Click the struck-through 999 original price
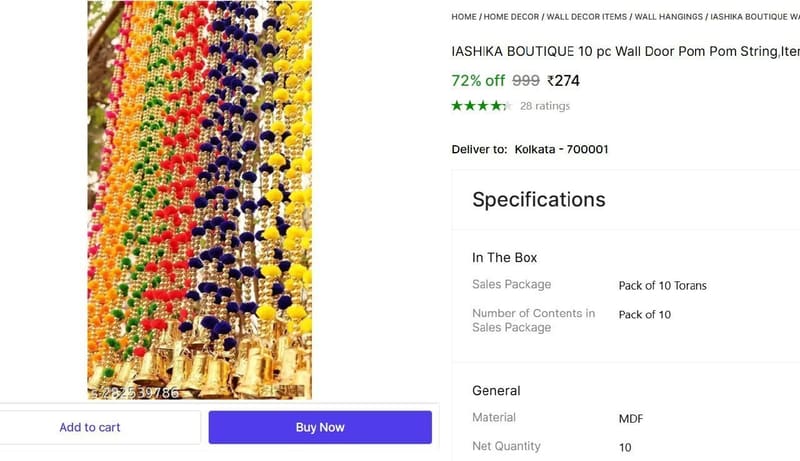 click(x=526, y=81)
